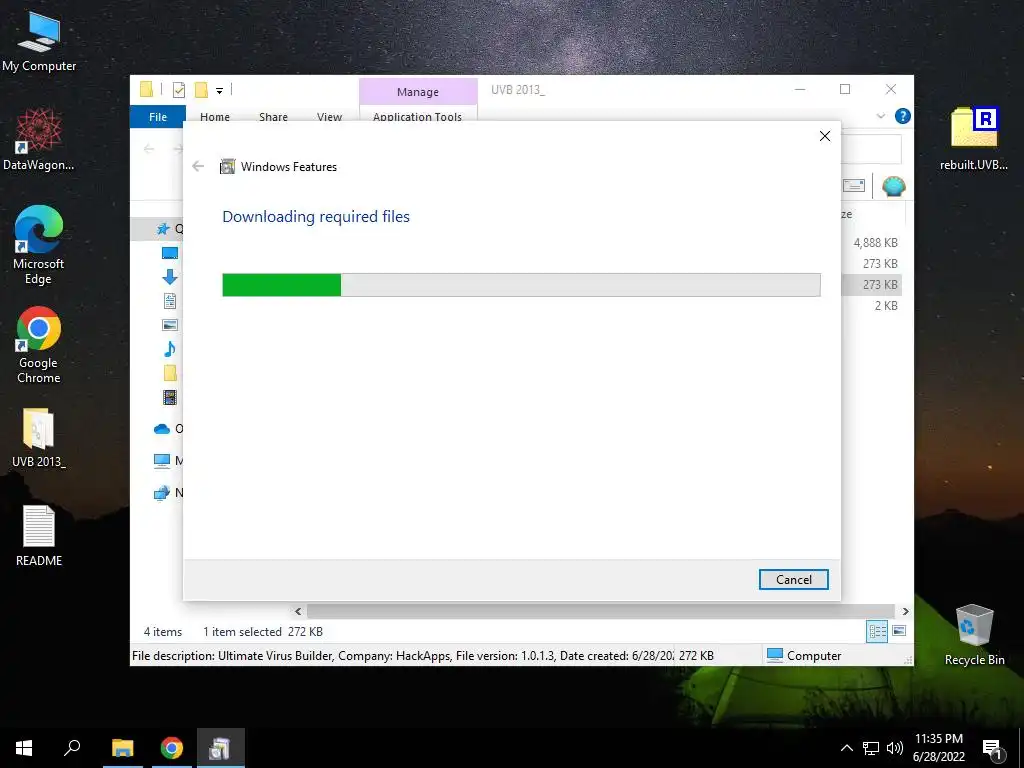Select the UVB 2013_ desktop folder

pyautogui.click(x=39, y=438)
